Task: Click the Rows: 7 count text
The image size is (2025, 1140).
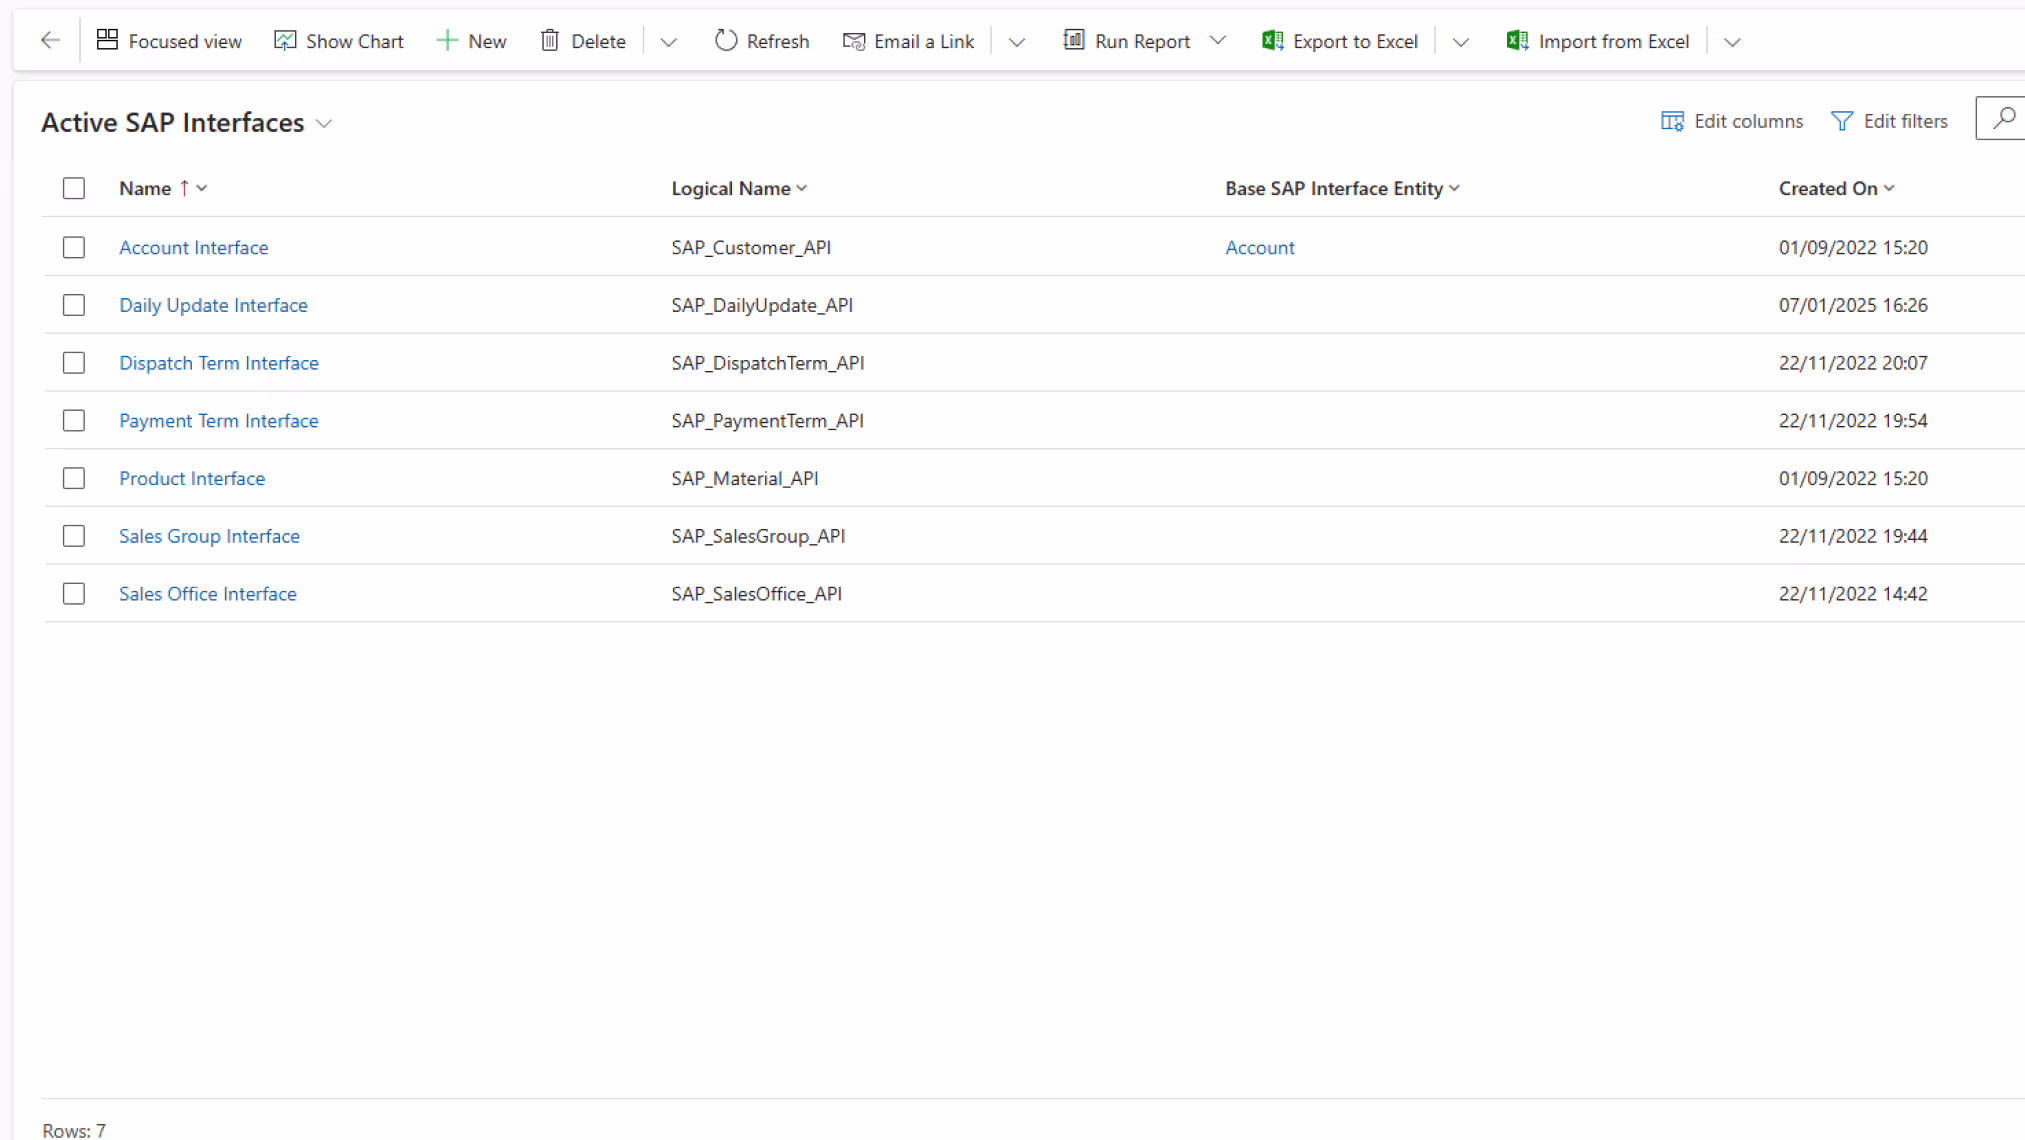Action: 74,1130
